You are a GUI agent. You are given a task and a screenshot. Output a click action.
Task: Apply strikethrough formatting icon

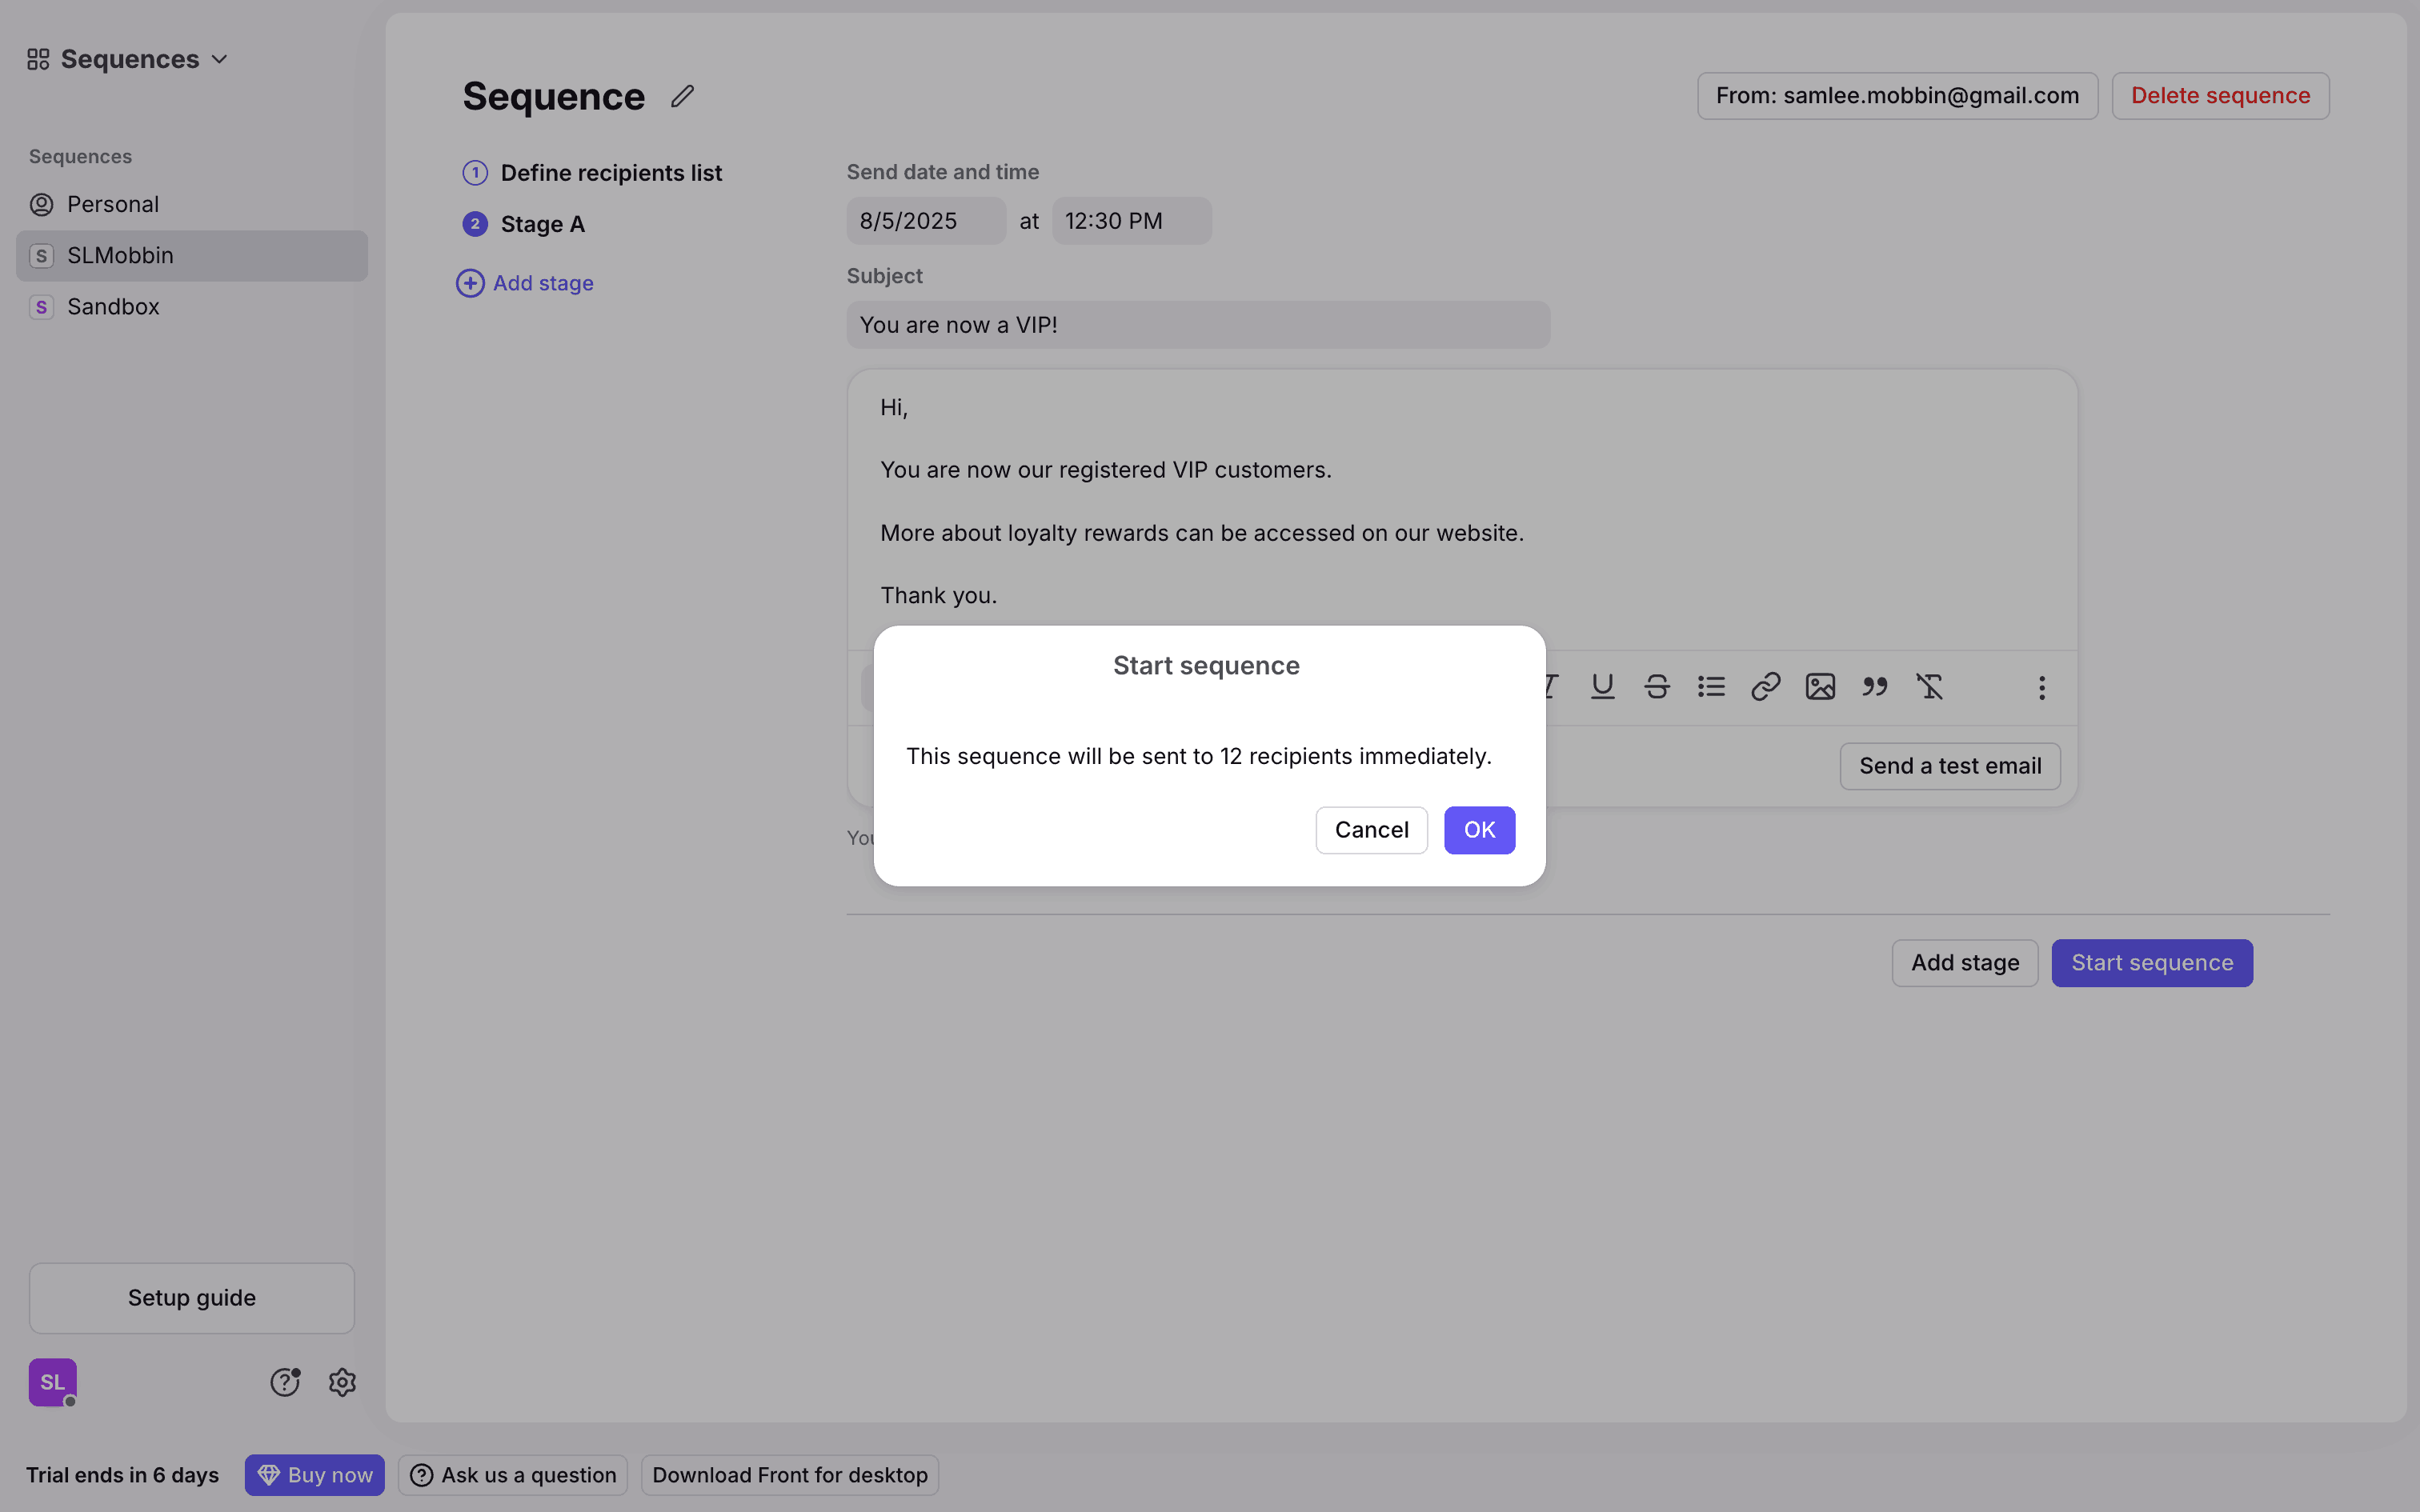1657,687
